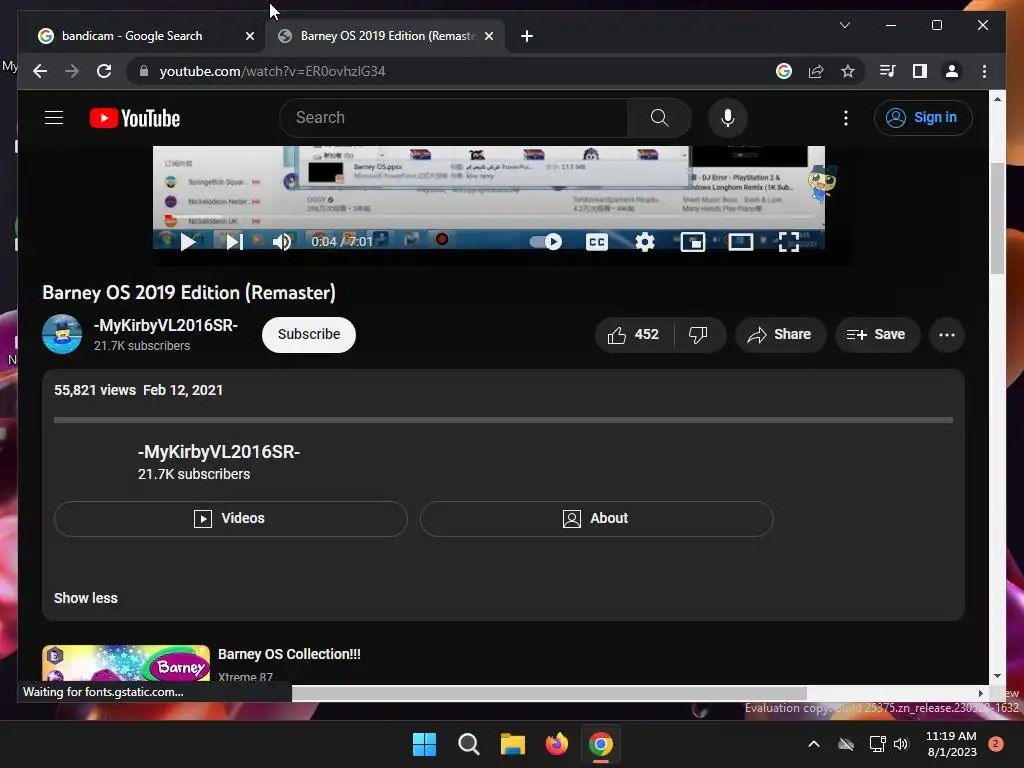Mute the video volume speaker icon
This screenshot has width=1024, height=768.
(281, 242)
